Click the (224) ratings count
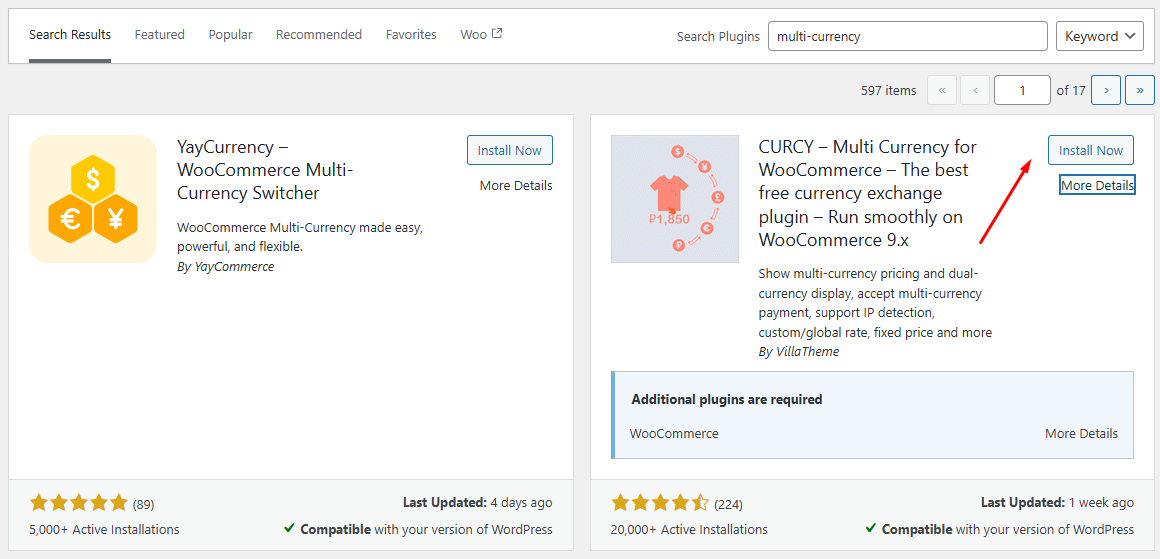The width and height of the screenshot is (1160, 559). [x=728, y=505]
